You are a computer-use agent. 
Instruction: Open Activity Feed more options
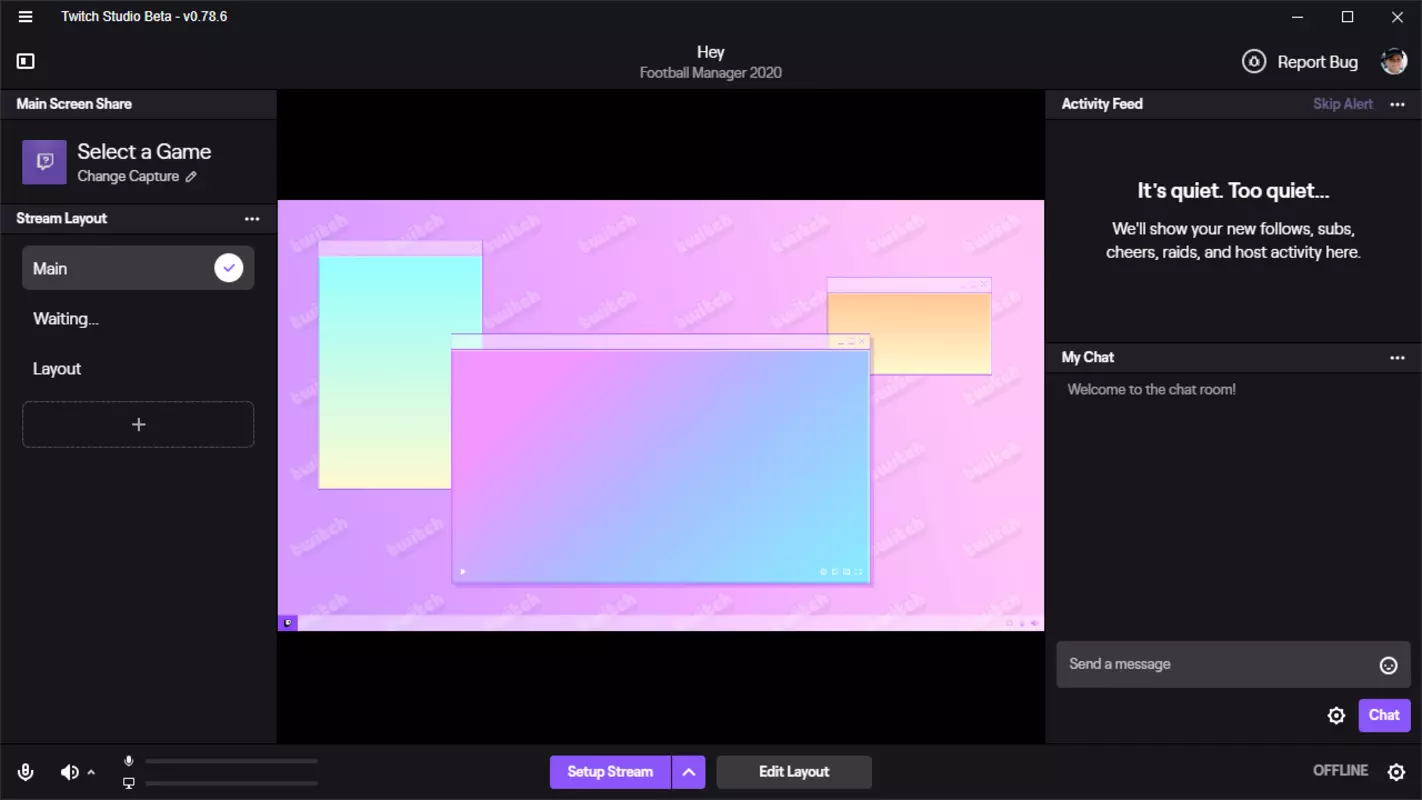1397,104
